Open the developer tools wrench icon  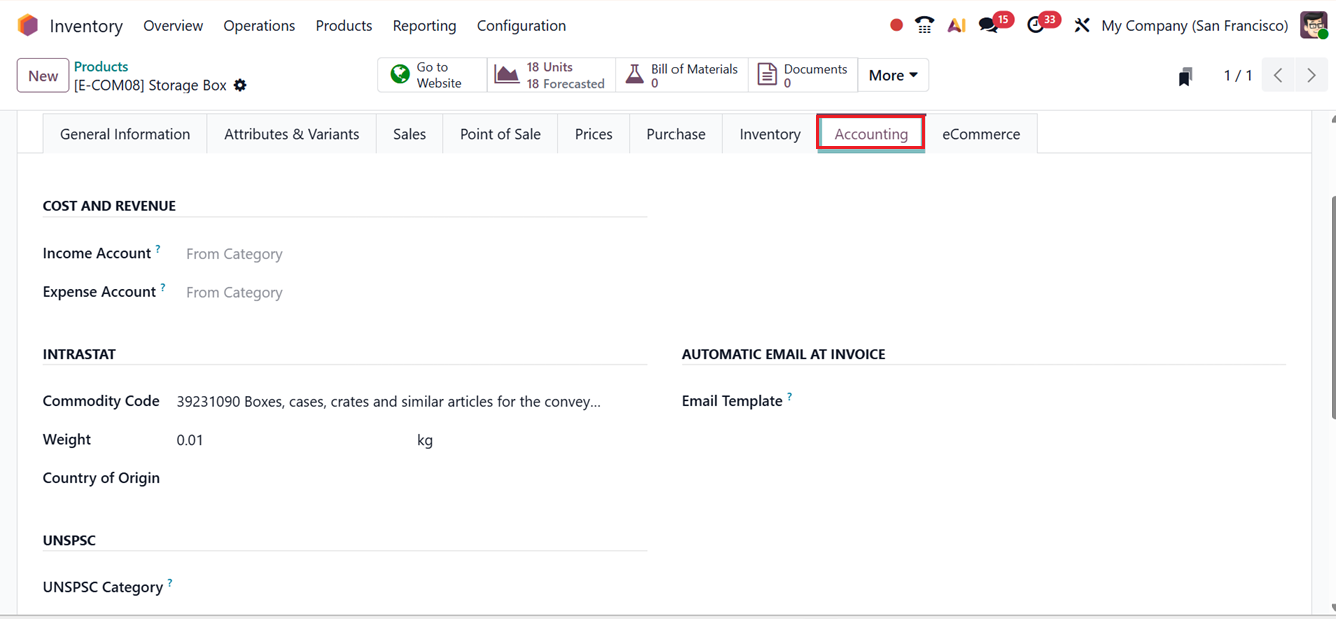[1082, 24]
